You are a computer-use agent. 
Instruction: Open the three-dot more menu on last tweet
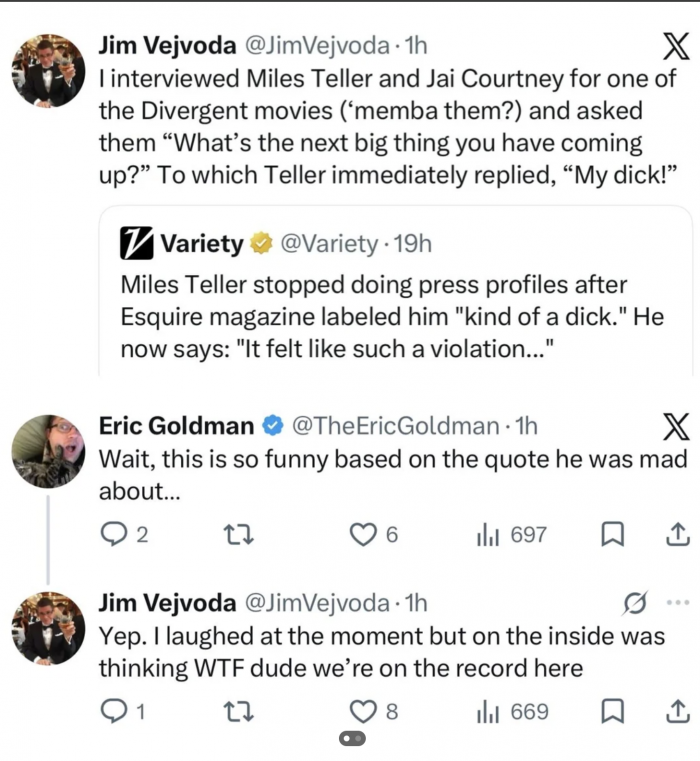pyautogui.click(x=678, y=603)
